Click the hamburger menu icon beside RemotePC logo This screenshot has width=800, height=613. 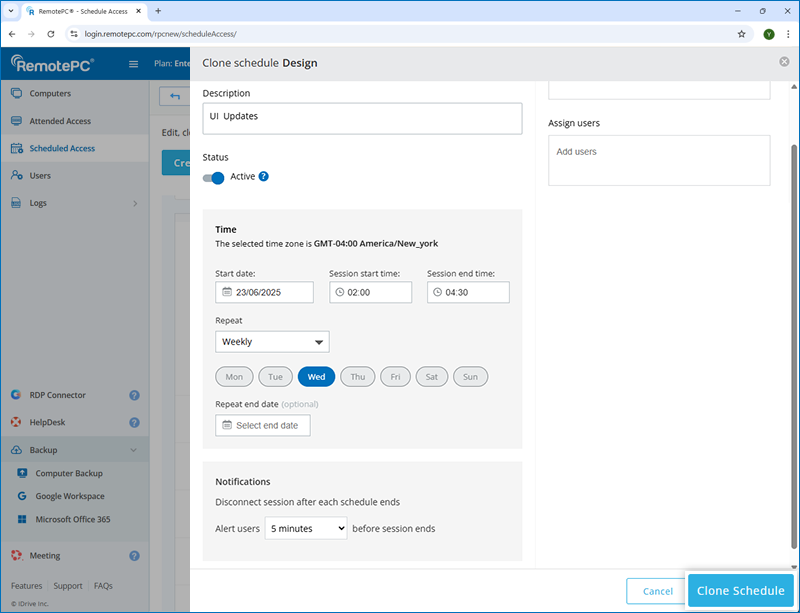pyautogui.click(x=134, y=65)
